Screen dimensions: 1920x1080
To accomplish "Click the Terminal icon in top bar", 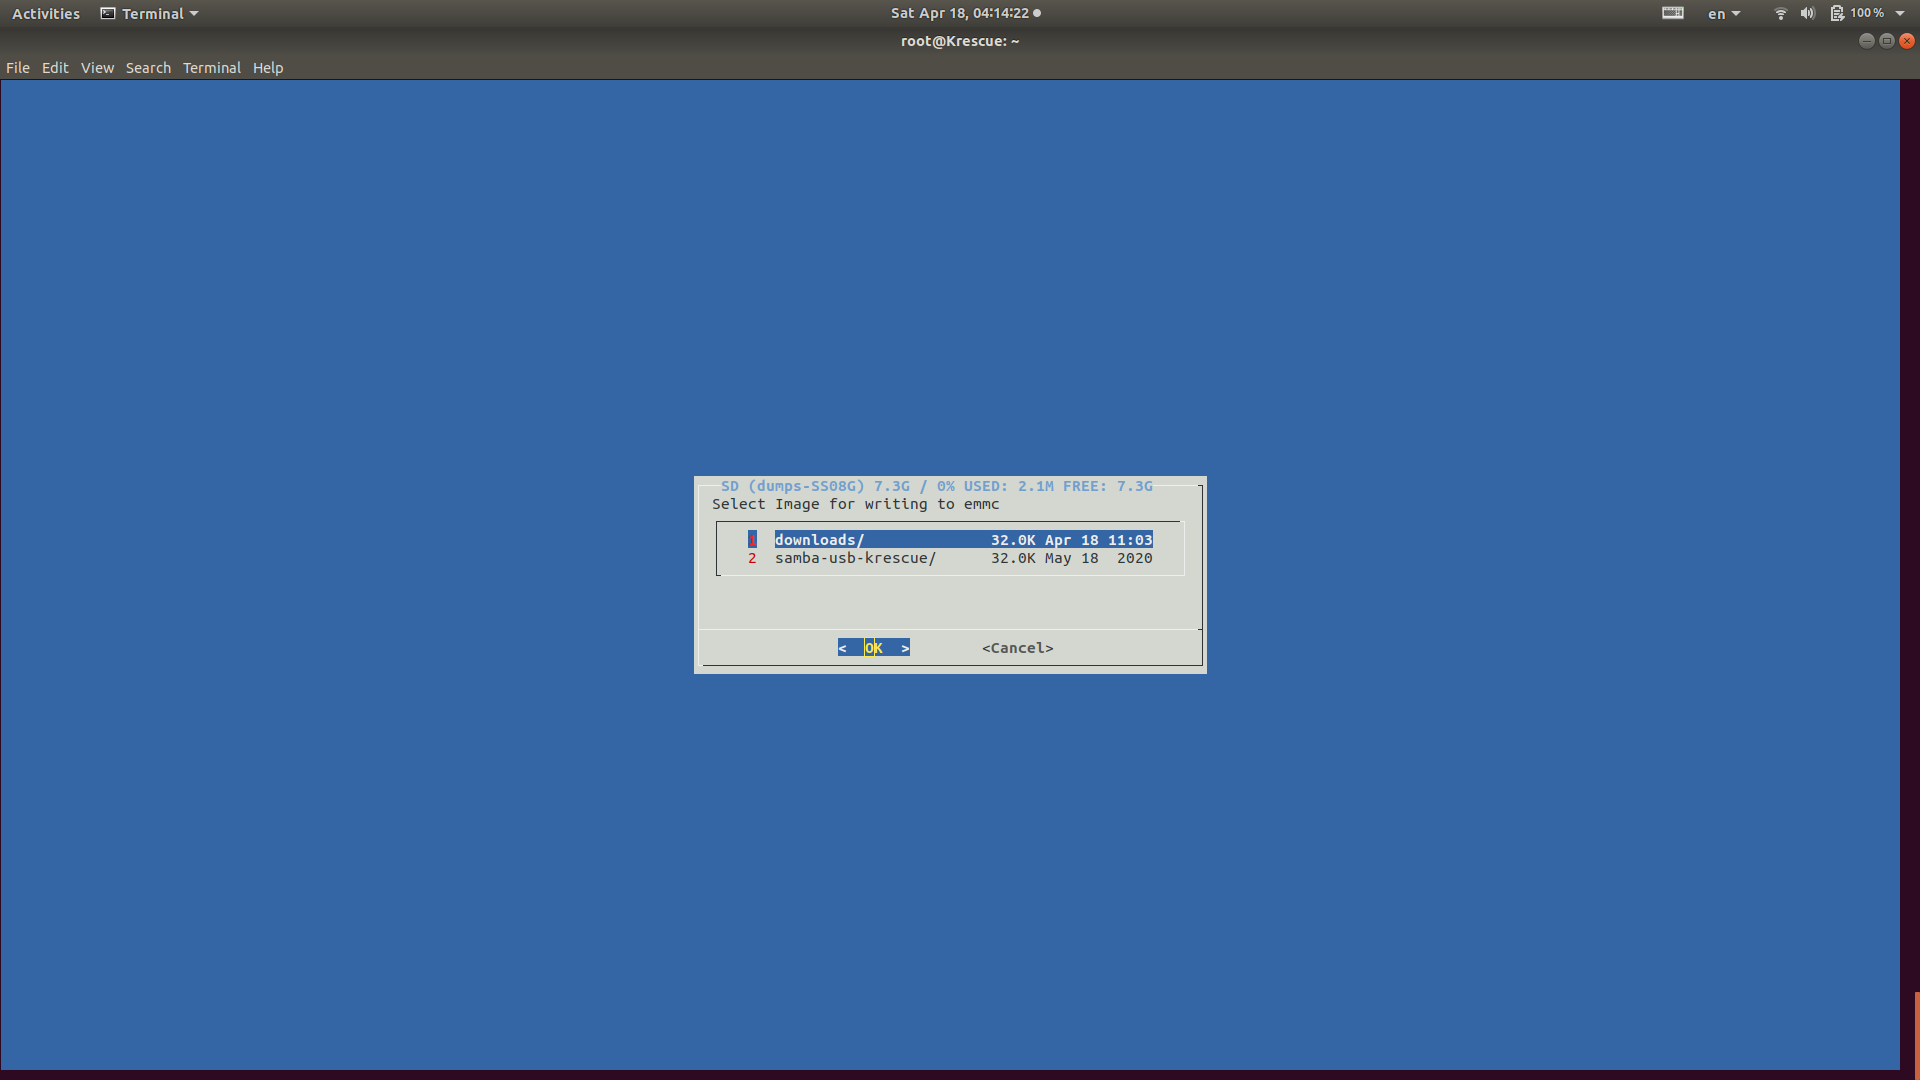I will point(108,14).
